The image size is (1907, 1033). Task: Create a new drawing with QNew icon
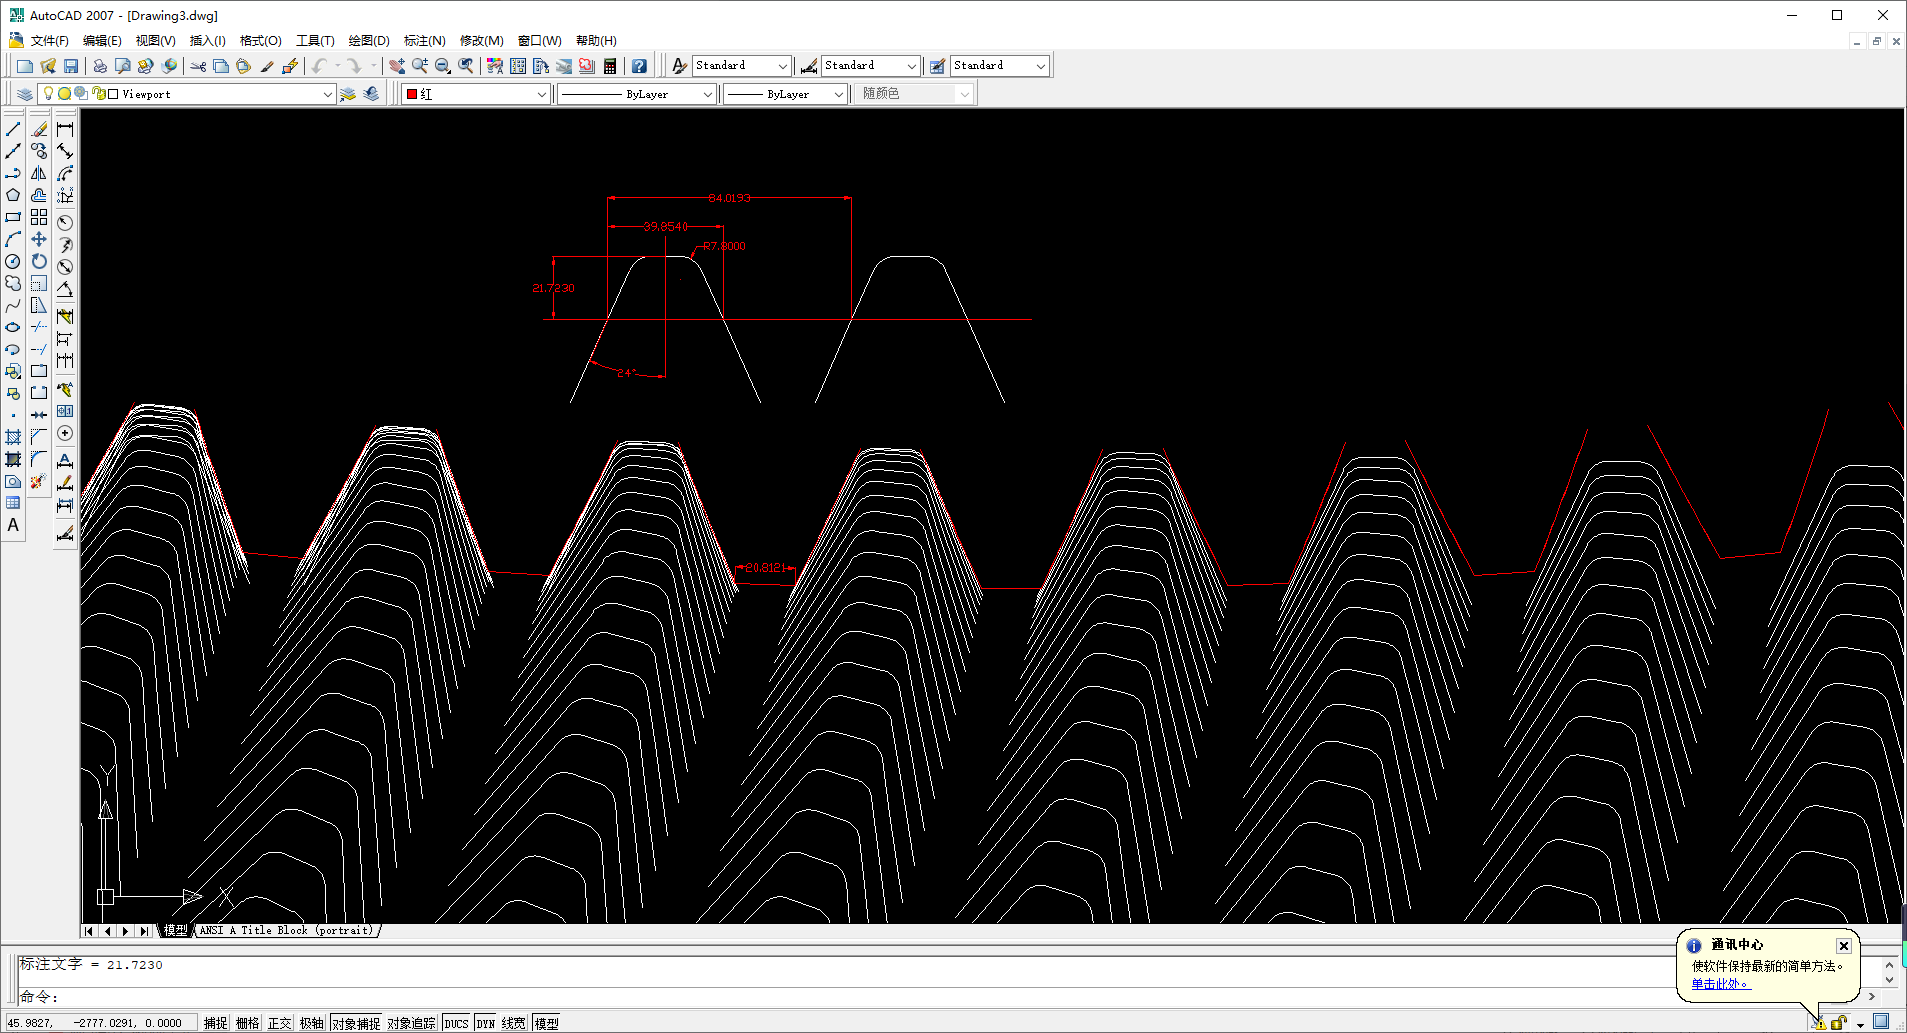25,66
